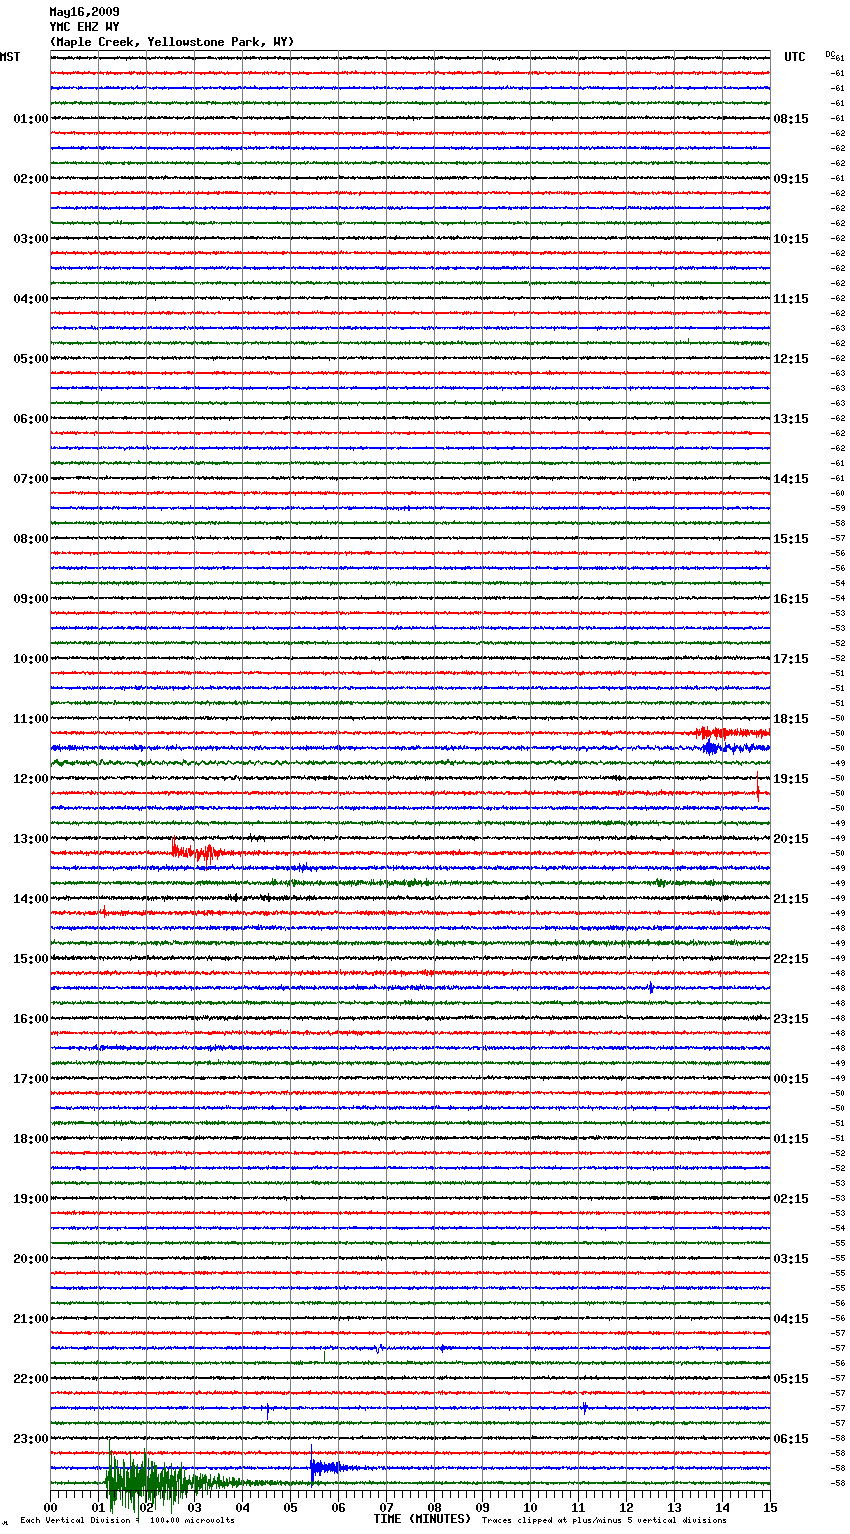
Task: Select the 12:00 MST time label
Action: tap(31, 779)
